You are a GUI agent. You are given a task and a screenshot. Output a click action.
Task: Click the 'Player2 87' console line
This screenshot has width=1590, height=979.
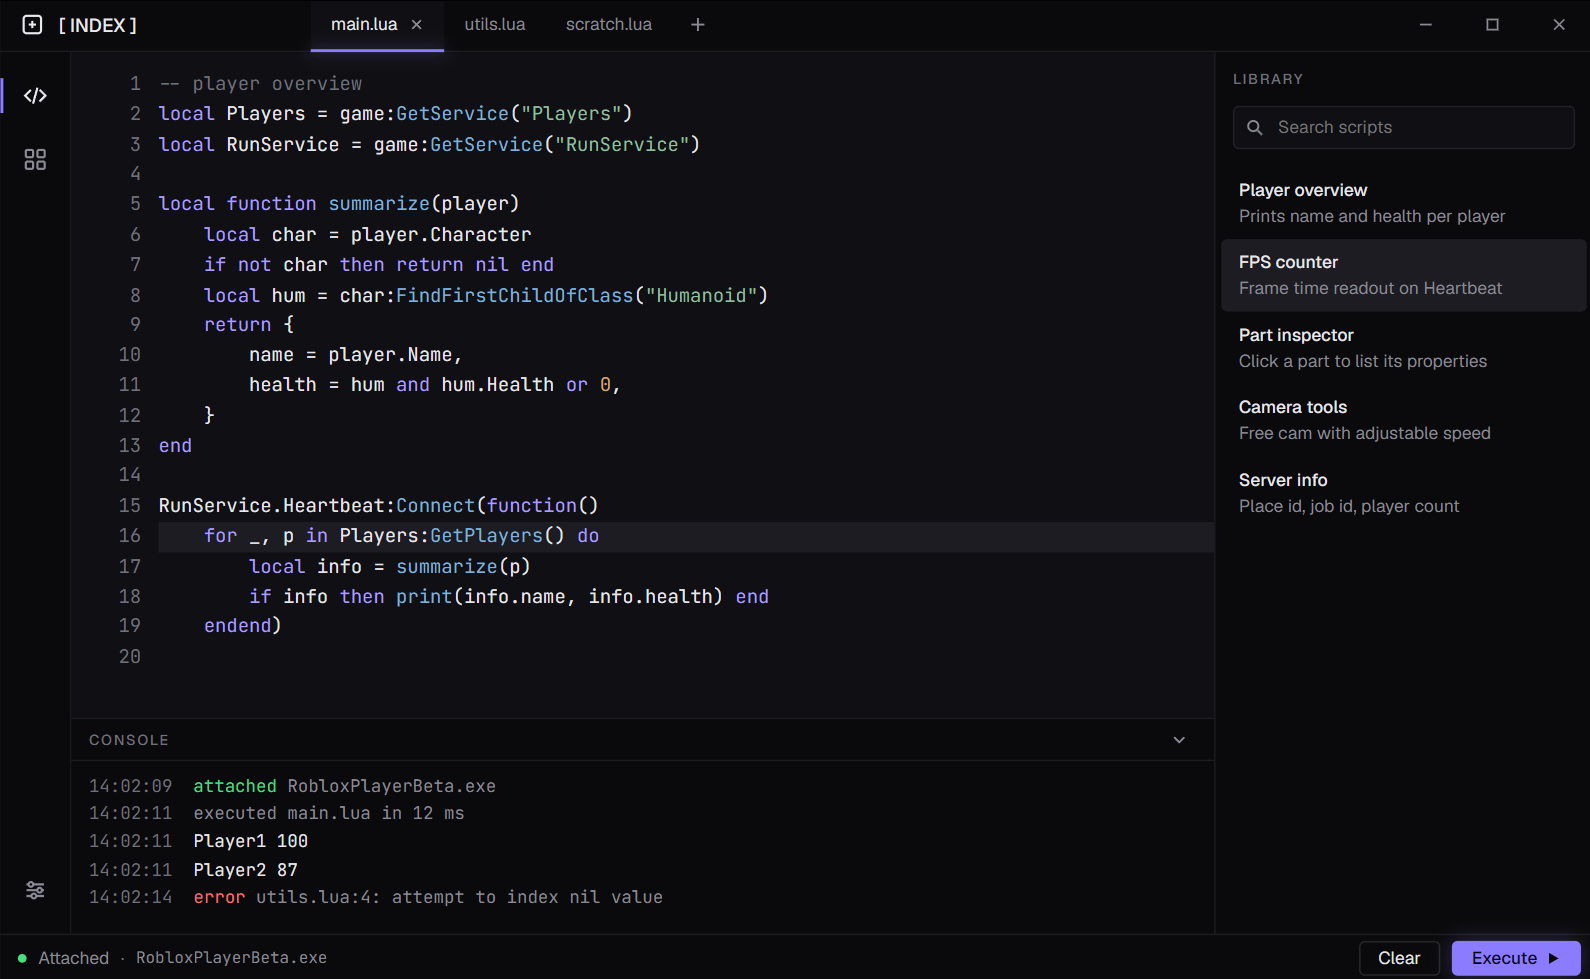pos(193,870)
